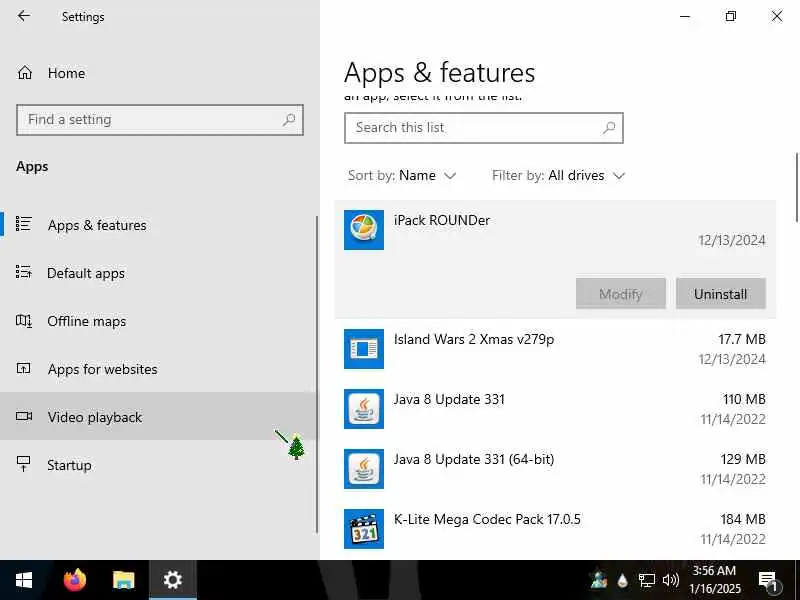Screen dimensions: 800x600
Task: Click the Video playback camera icon
Action: pos(23,416)
